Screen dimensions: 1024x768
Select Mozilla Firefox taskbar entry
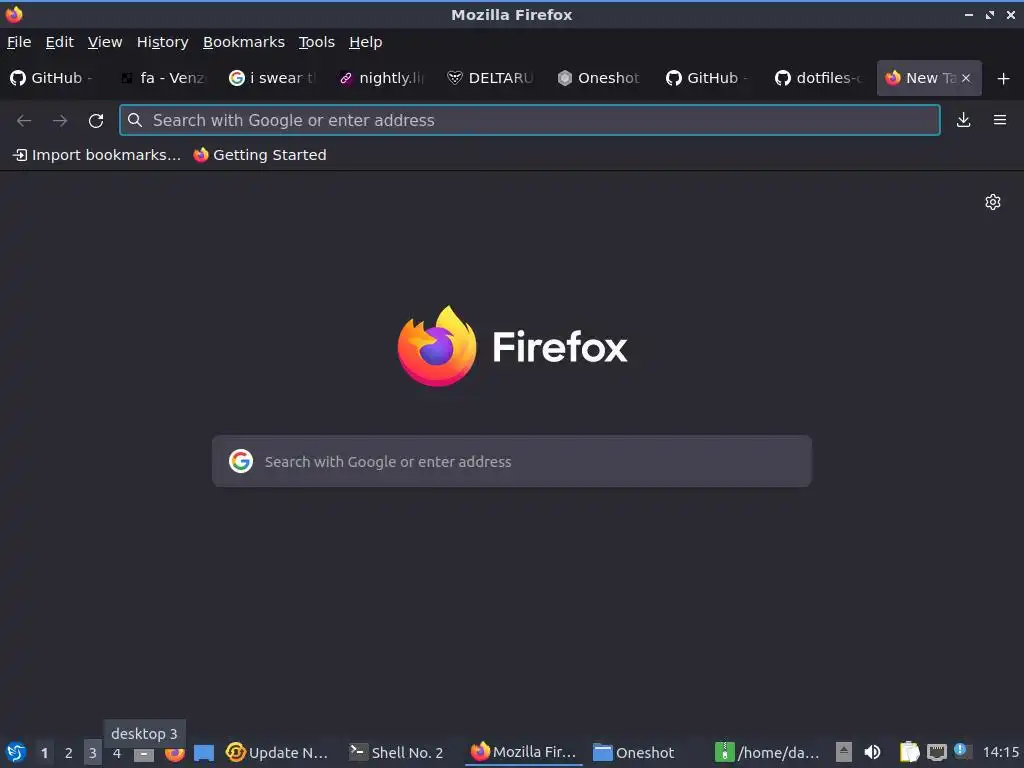[x=524, y=752]
